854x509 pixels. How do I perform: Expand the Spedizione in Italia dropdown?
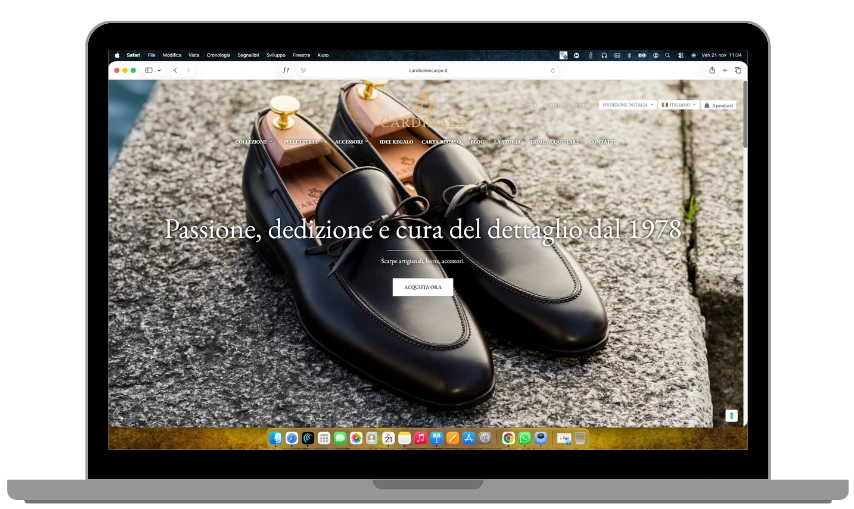pyautogui.click(x=627, y=105)
